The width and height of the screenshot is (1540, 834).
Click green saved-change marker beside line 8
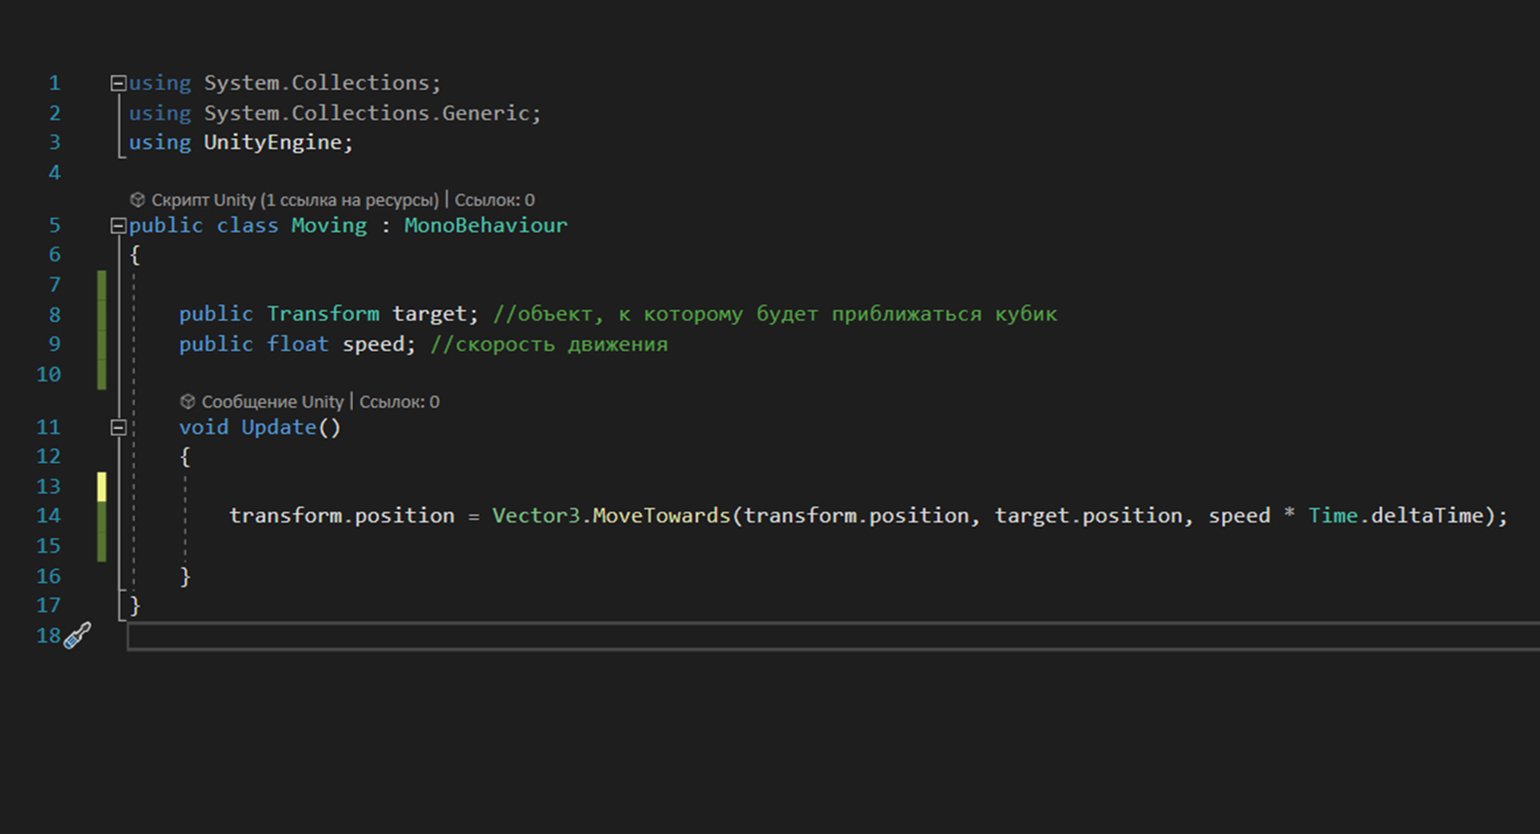pyautogui.click(x=102, y=315)
